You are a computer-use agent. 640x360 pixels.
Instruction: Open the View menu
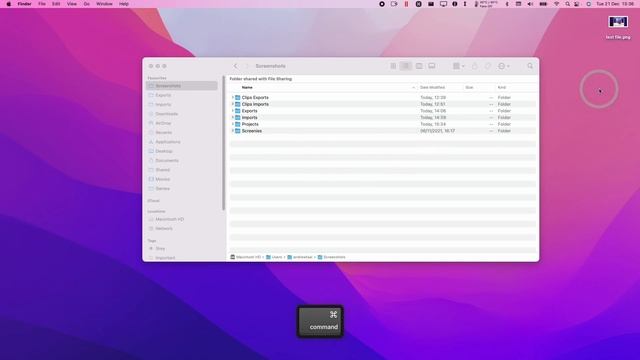tap(72, 4)
